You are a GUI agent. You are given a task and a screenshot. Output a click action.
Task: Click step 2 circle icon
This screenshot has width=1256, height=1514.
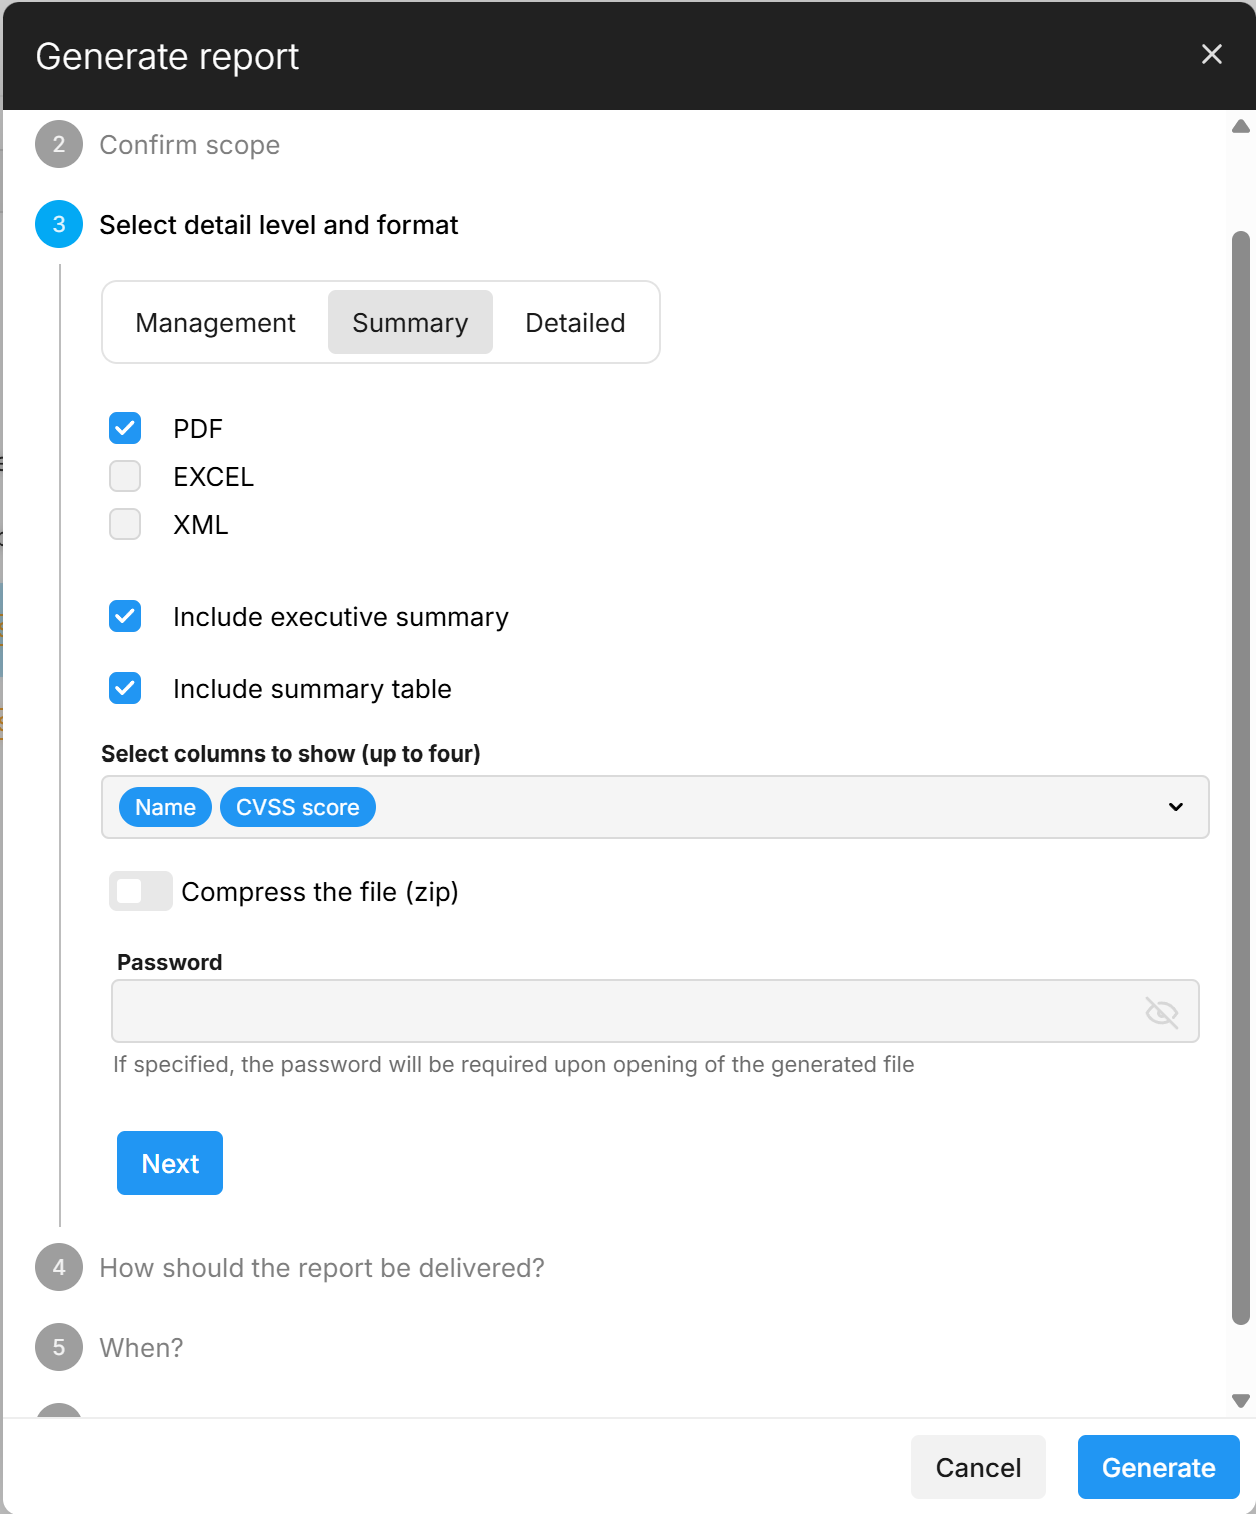click(59, 145)
